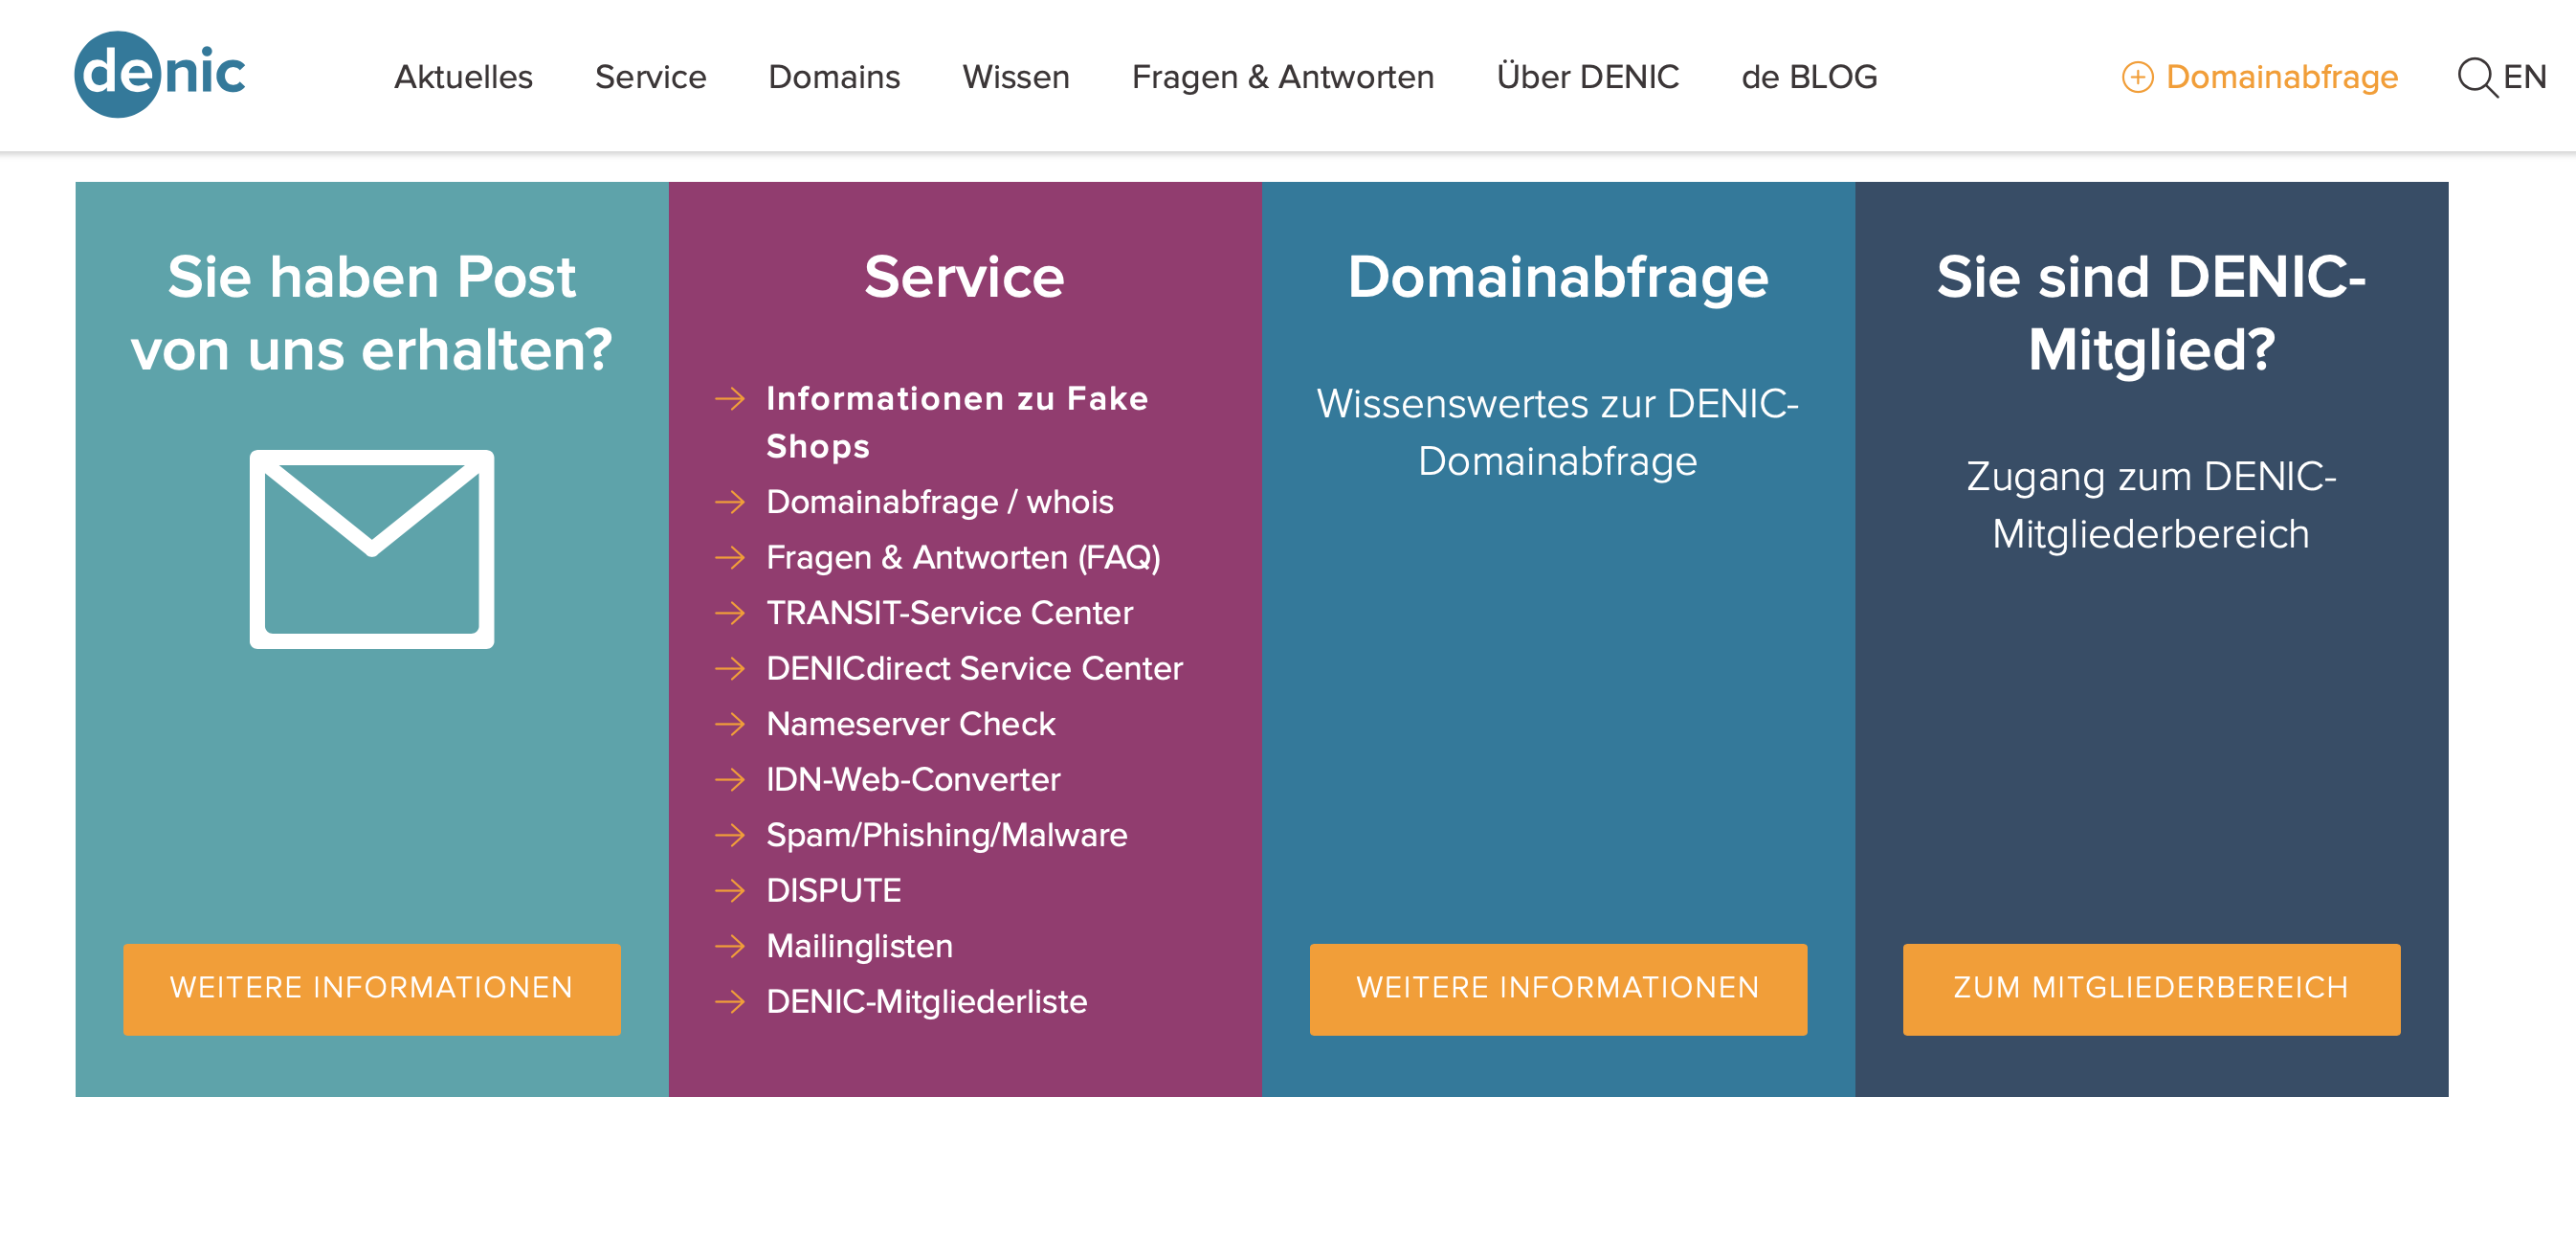This screenshot has width=2576, height=1254.
Task: Open the Service menu in navigation
Action: [650, 77]
